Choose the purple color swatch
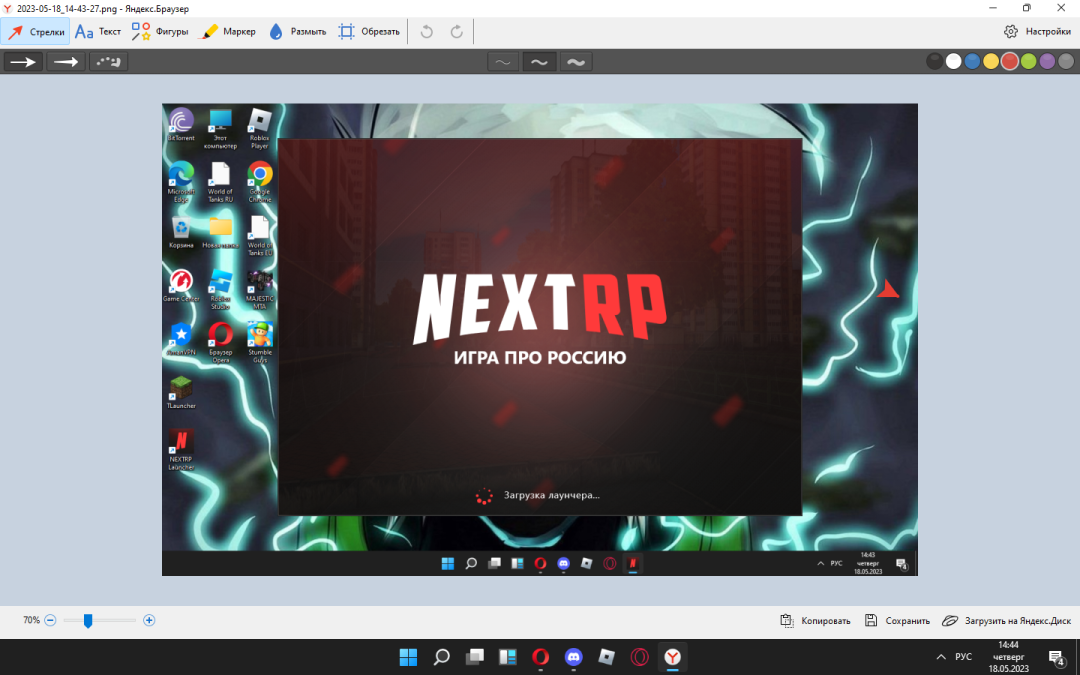The height and width of the screenshot is (675, 1080). (1047, 62)
